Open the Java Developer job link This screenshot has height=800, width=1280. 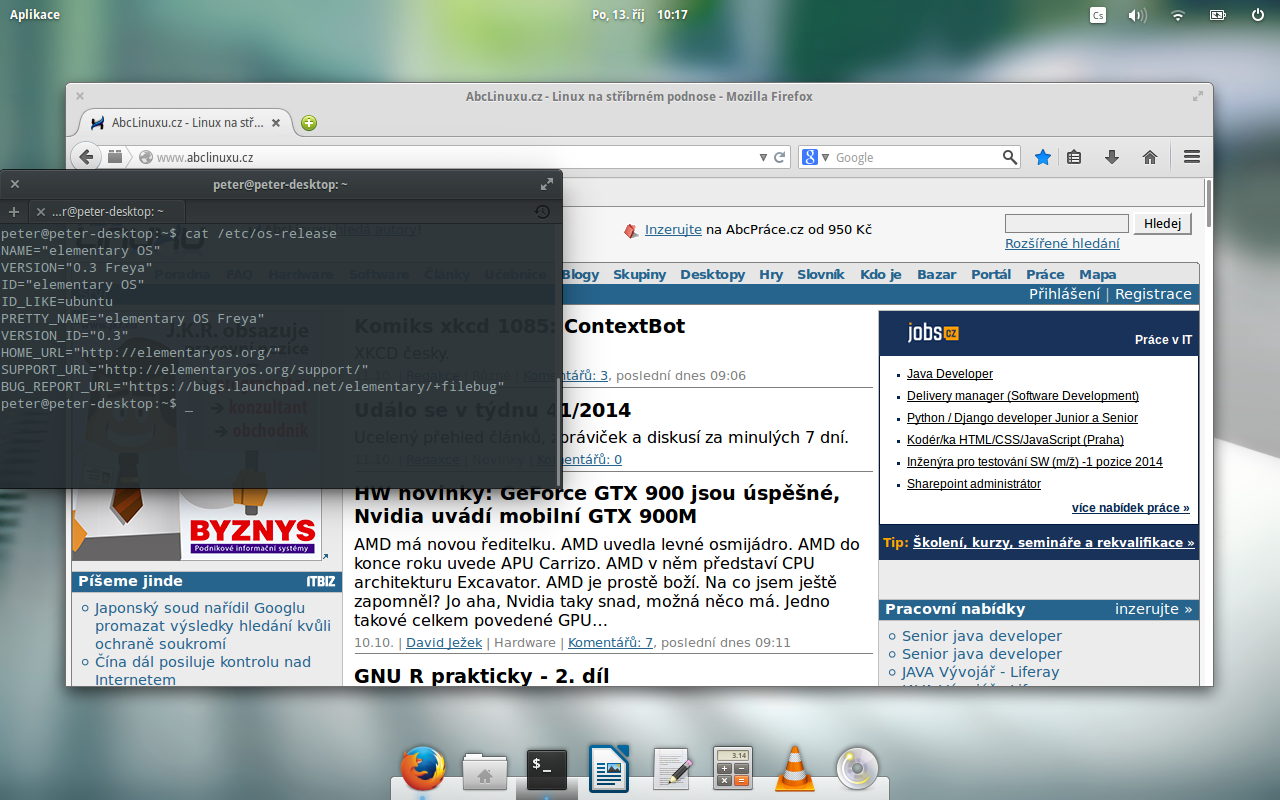click(950, 374)
